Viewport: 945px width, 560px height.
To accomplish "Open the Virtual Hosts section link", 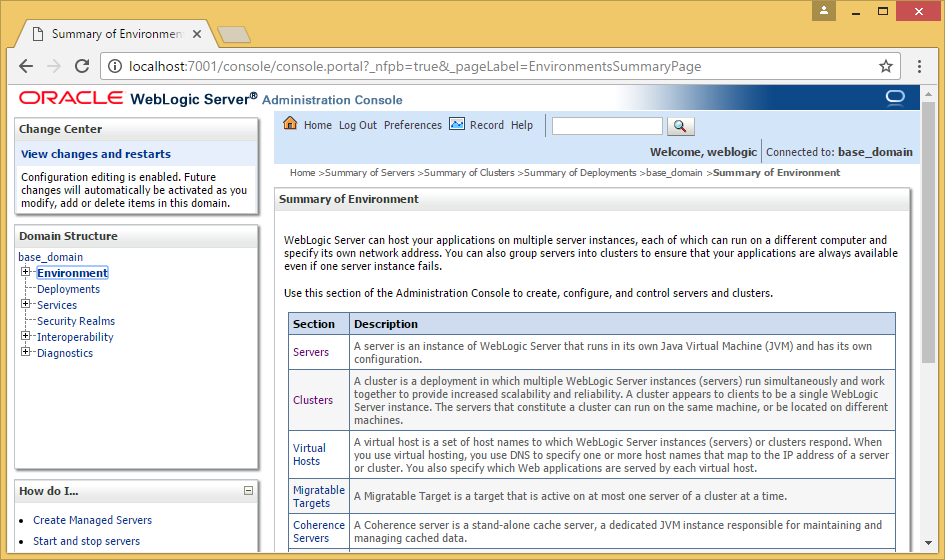I will (309, 455).
